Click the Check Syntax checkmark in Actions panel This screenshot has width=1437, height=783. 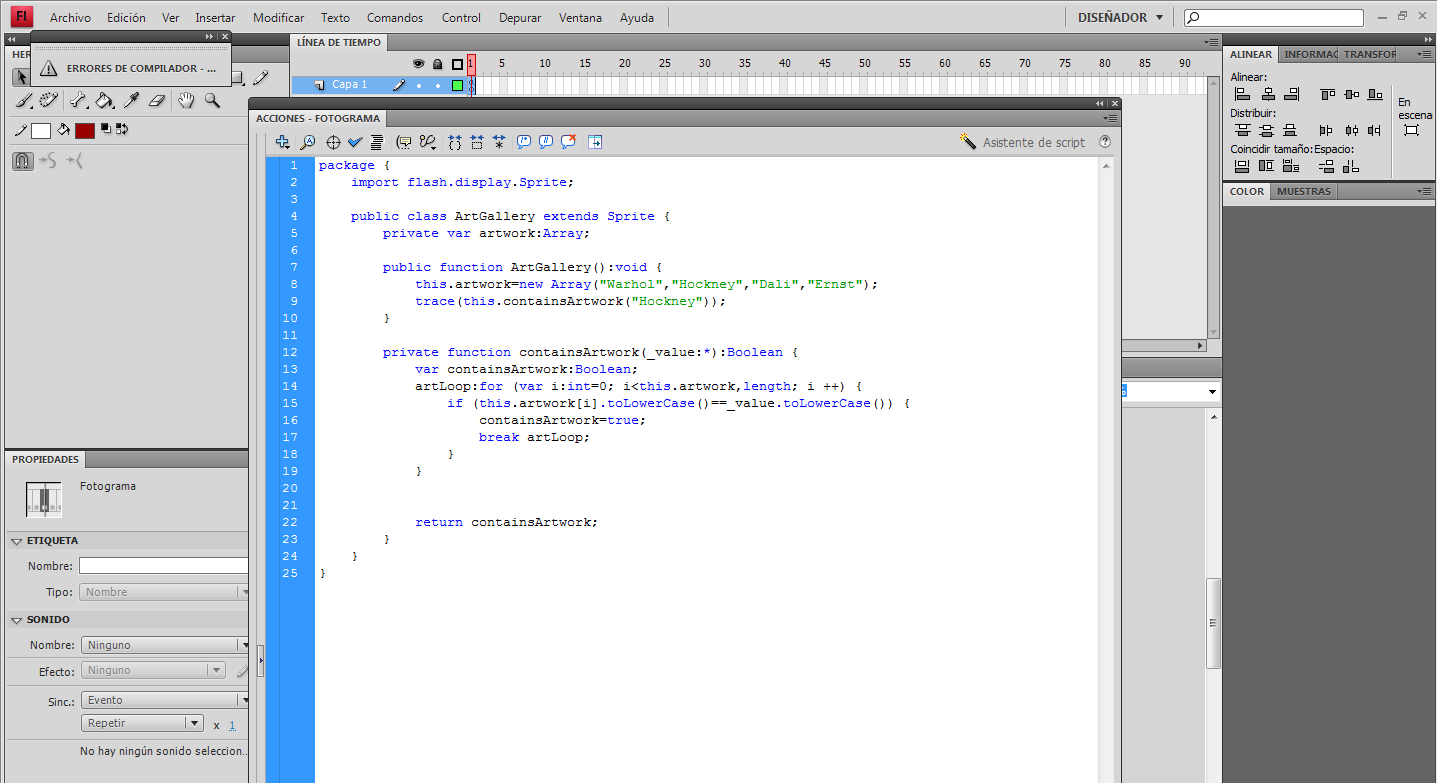[354, 142]
